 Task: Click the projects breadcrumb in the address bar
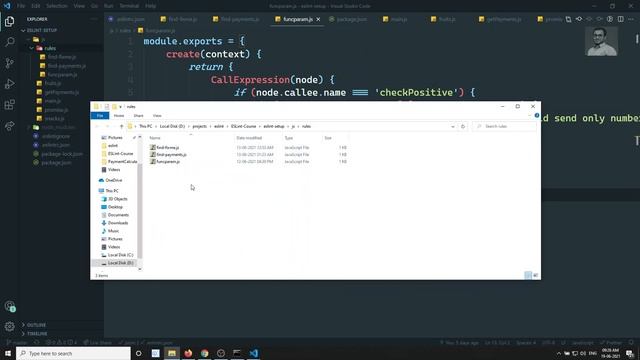(x=200, y=127)
